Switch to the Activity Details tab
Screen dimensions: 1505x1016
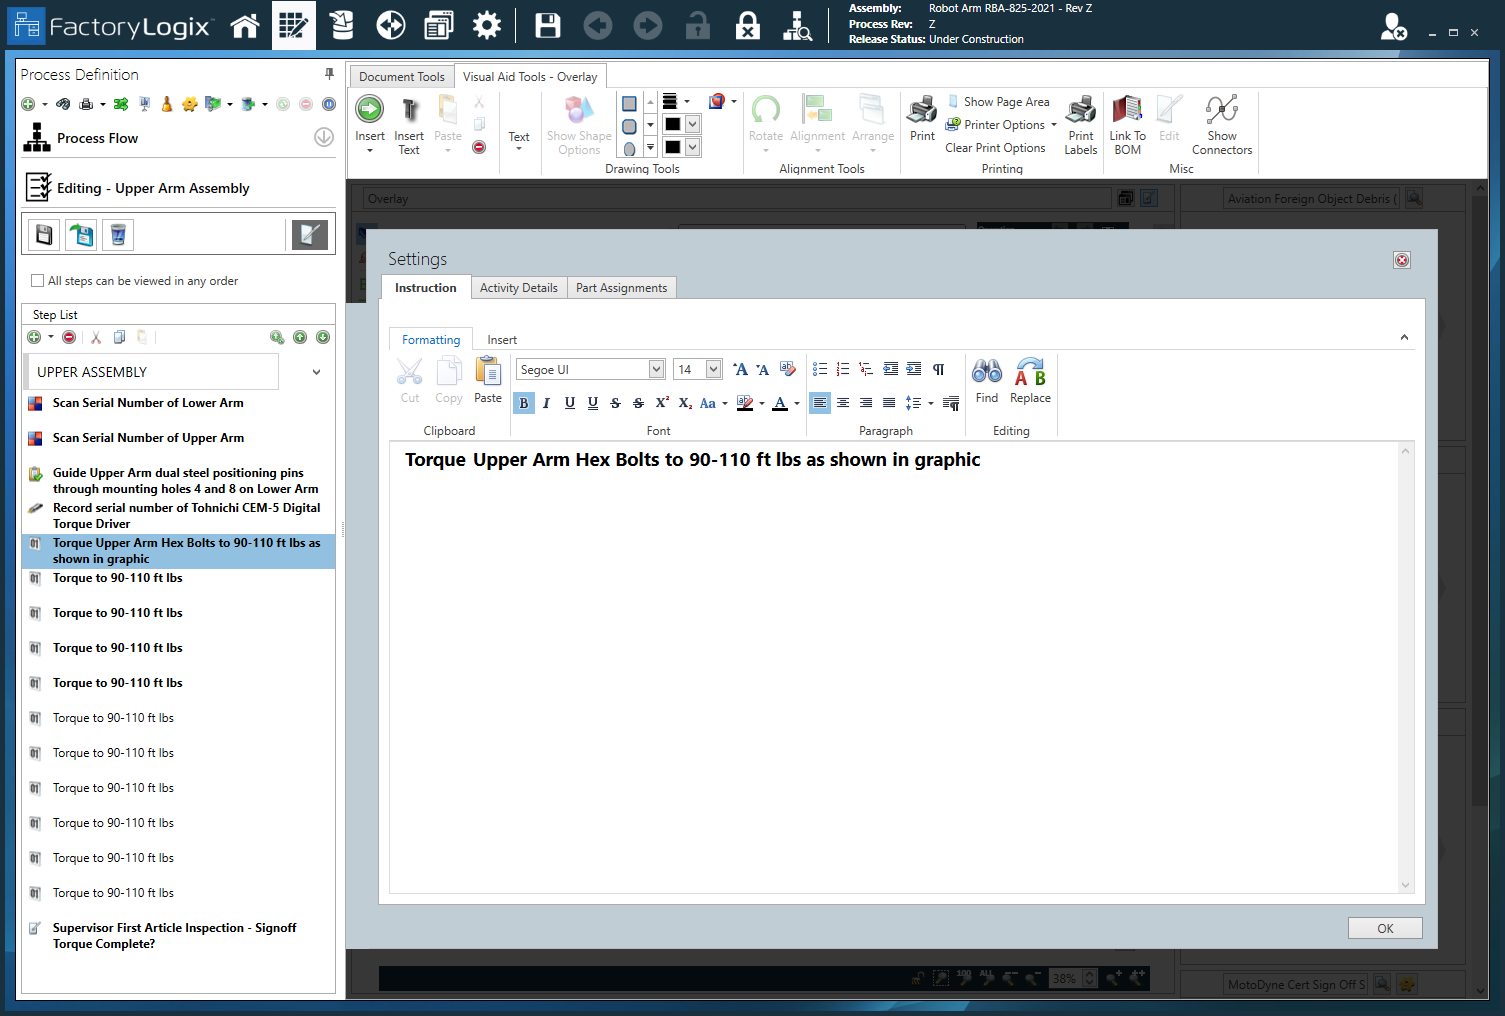pos(518,288)
